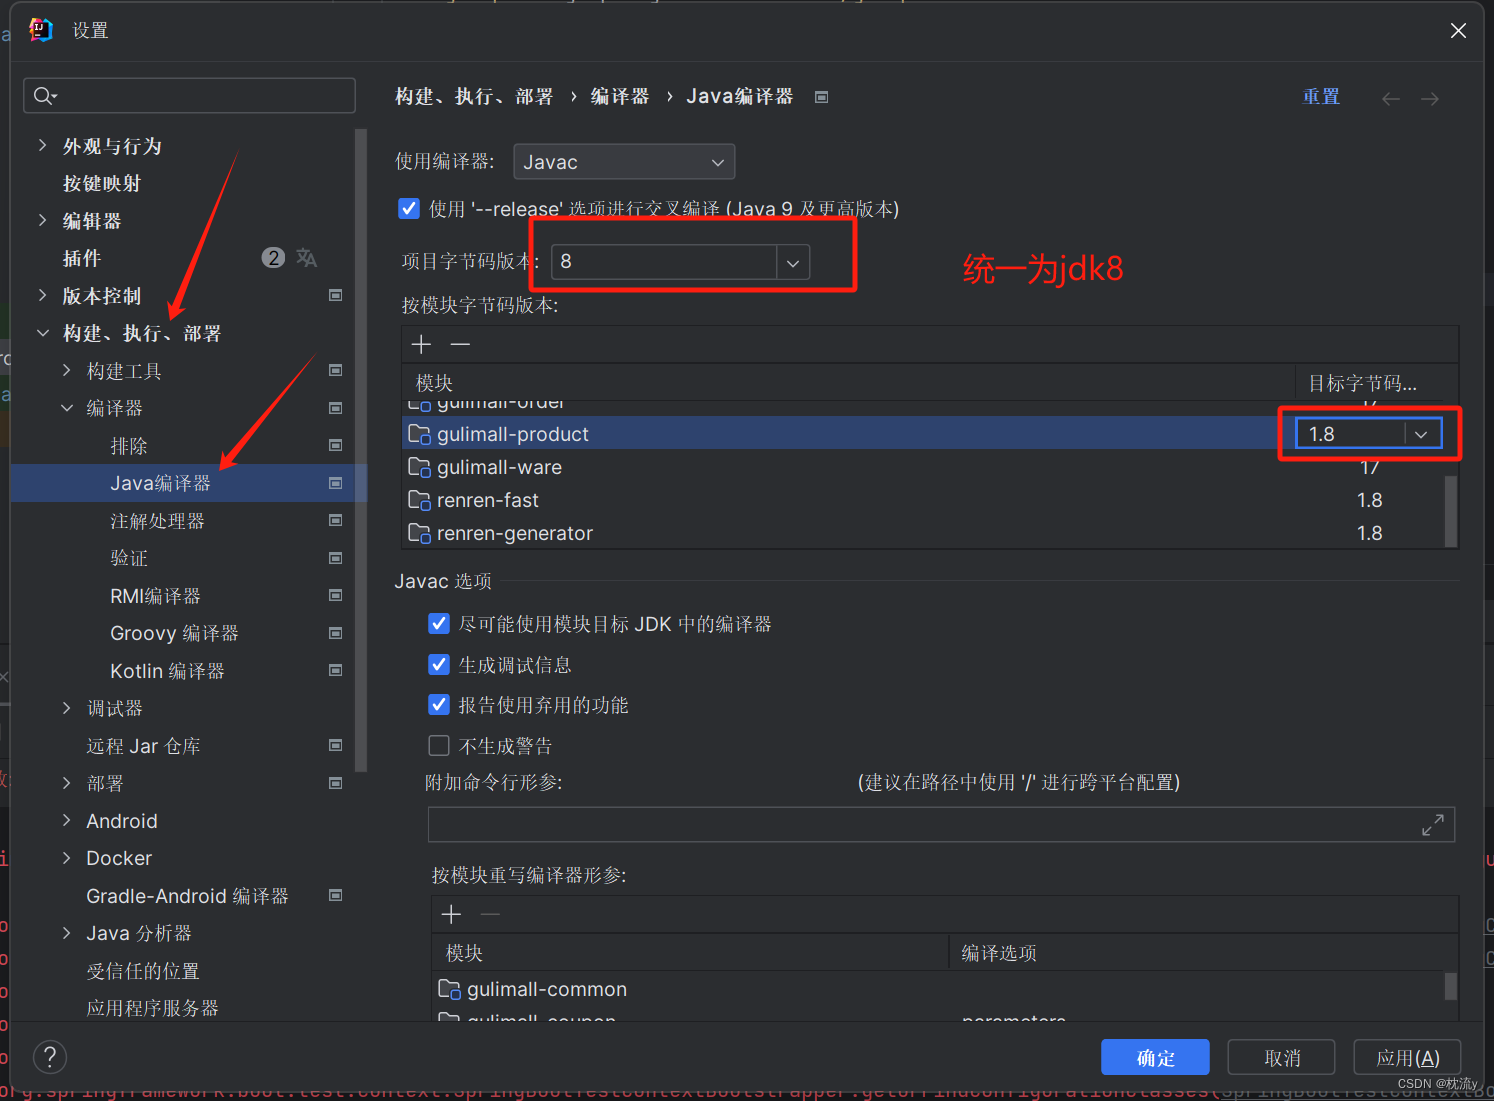Click the expand icon in the command-line parameters field
The image size is (1494, 1101).
tap(1433, 824)
